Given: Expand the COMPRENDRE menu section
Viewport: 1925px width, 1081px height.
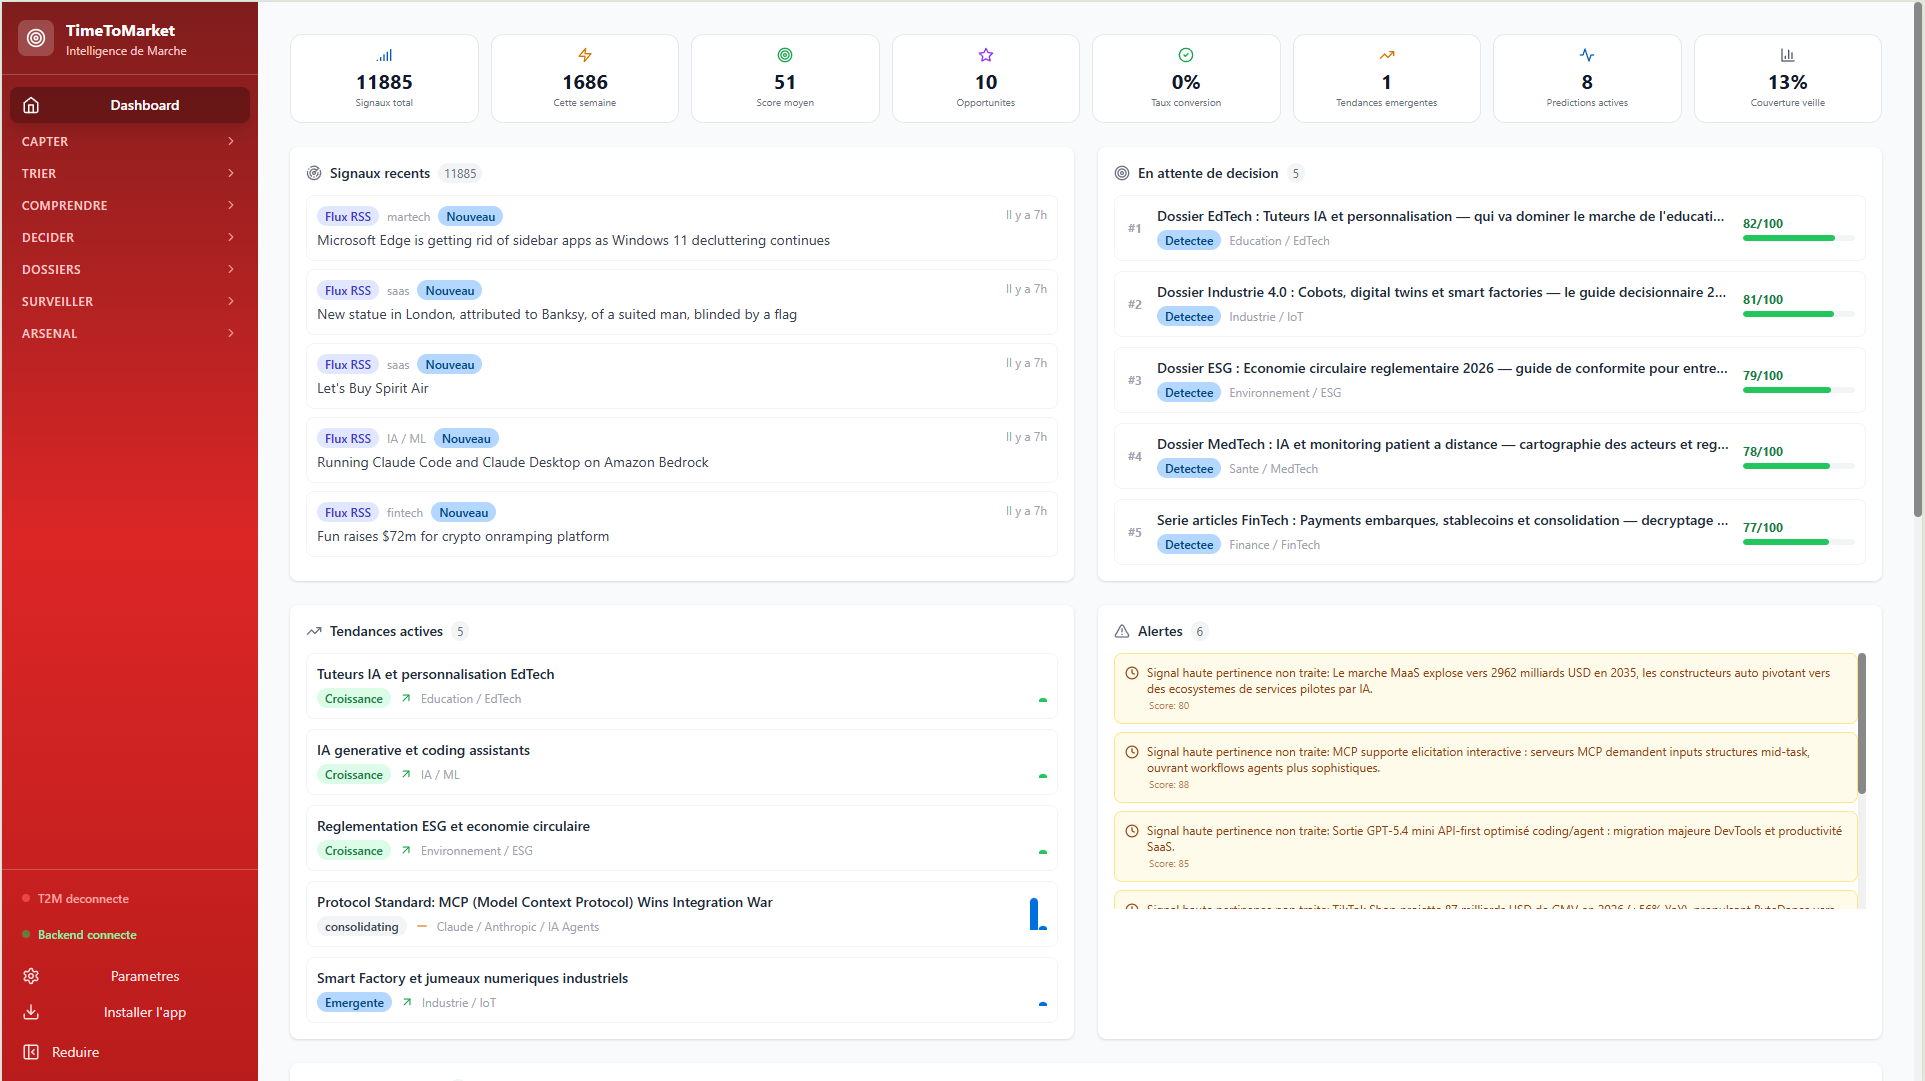Looking at the screenshot, I should [130, 205].
